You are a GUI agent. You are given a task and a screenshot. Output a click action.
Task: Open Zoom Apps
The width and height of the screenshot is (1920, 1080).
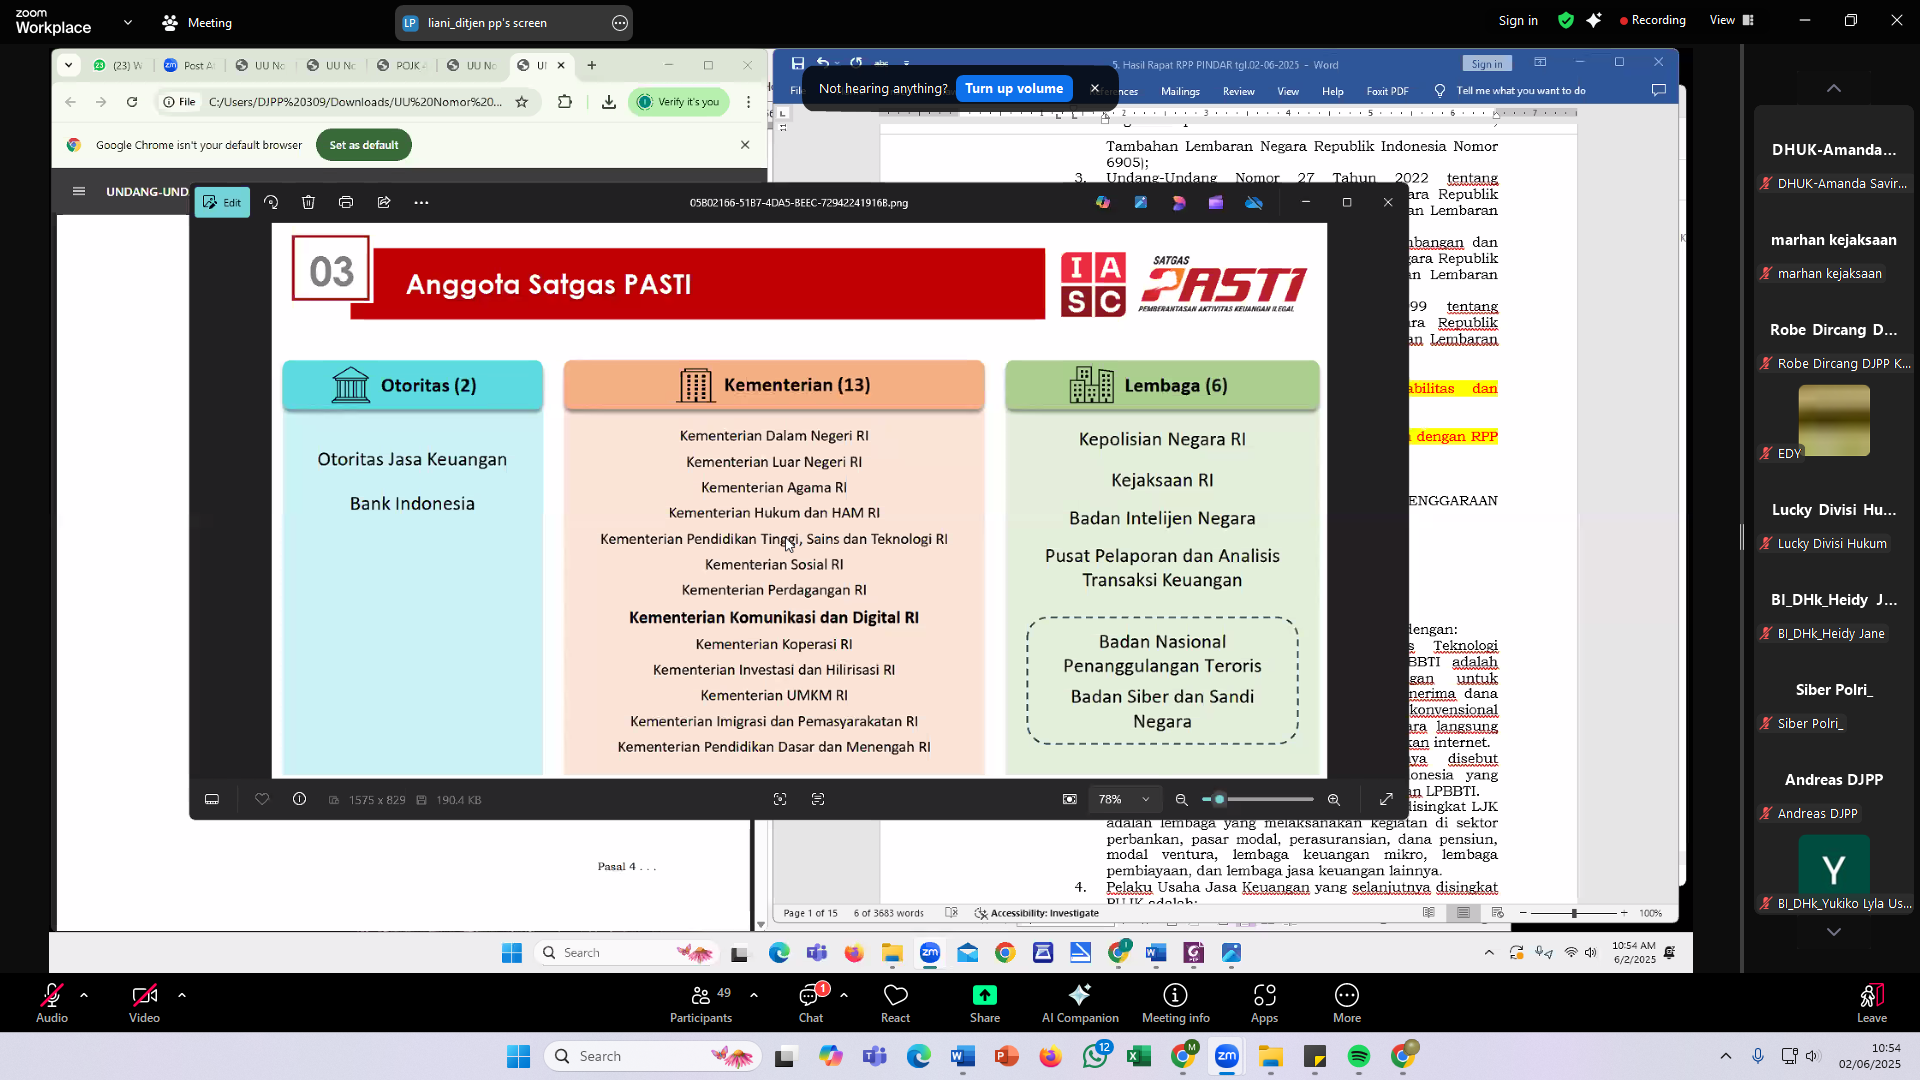pos(1264,1003)
